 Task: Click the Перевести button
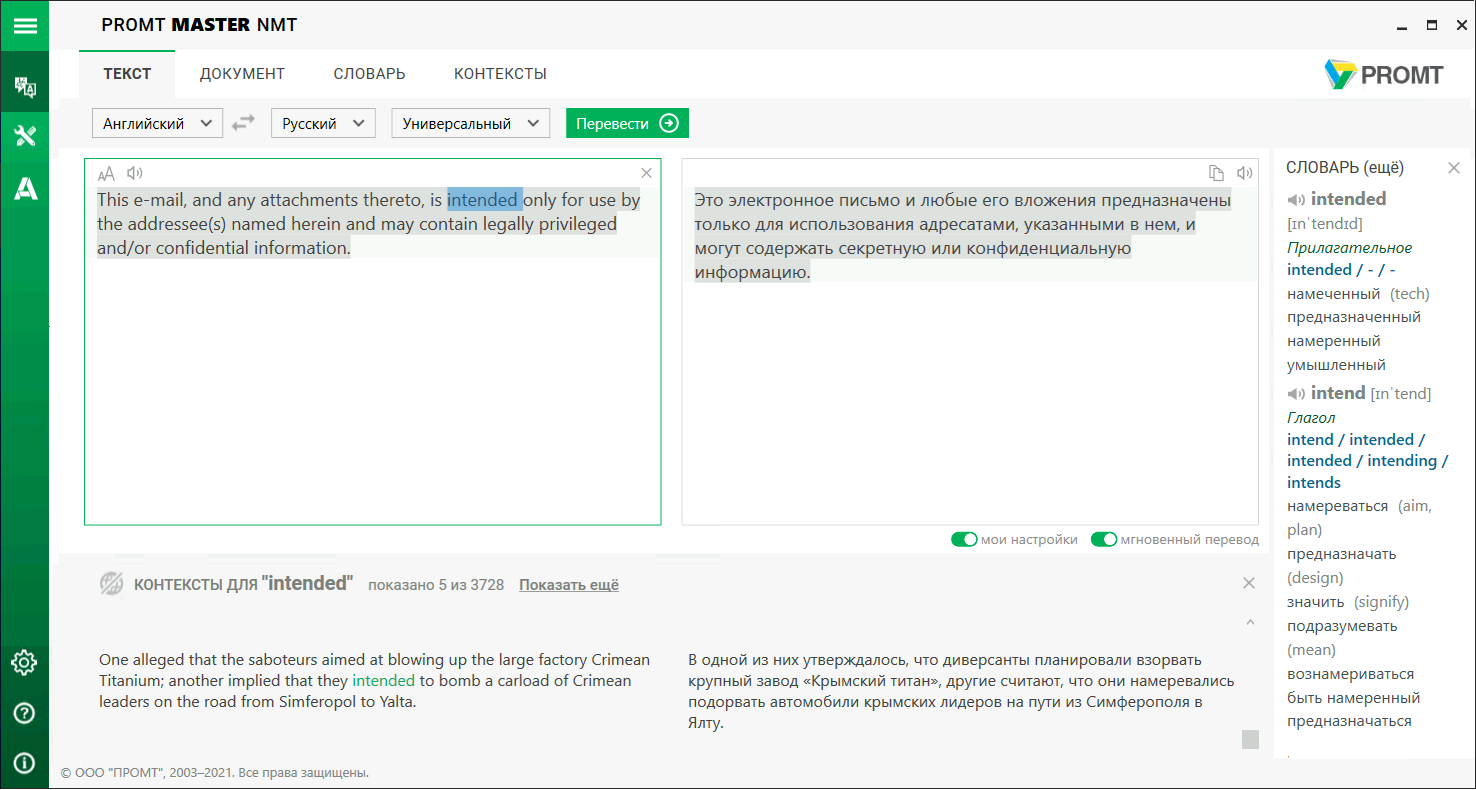(x=627, y=124)
